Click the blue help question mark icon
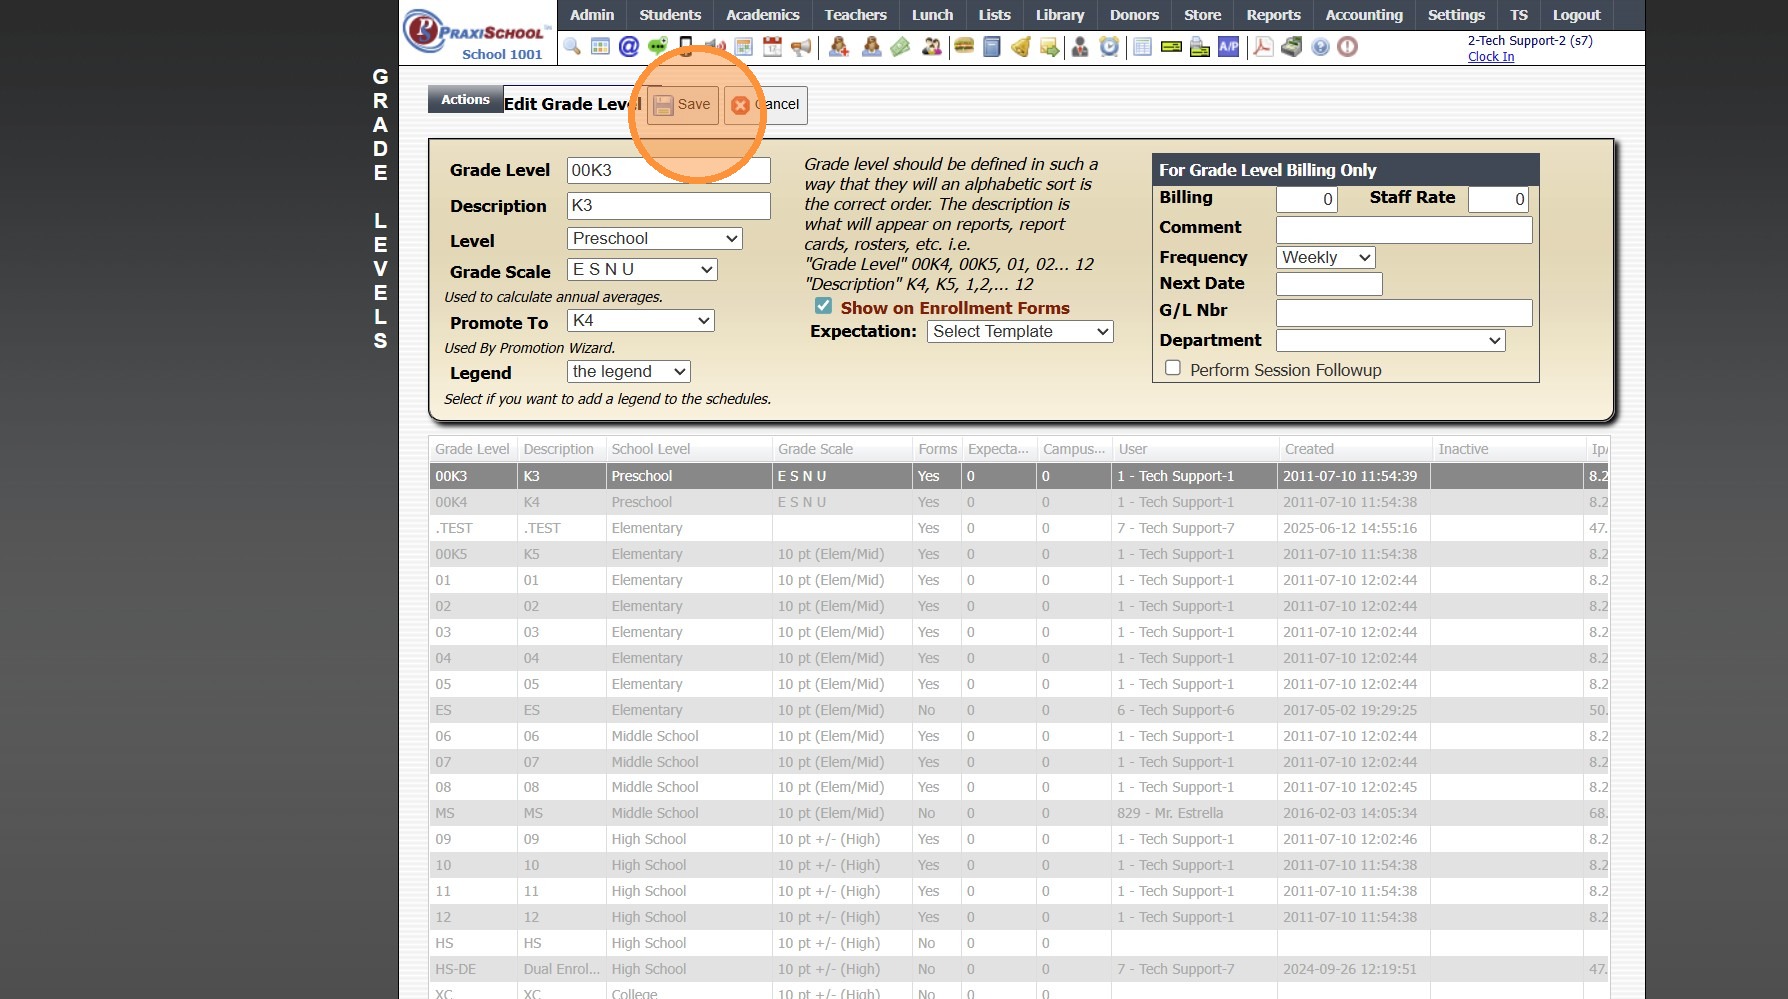Screen dimensions: 1788x999 (1320, 47)
